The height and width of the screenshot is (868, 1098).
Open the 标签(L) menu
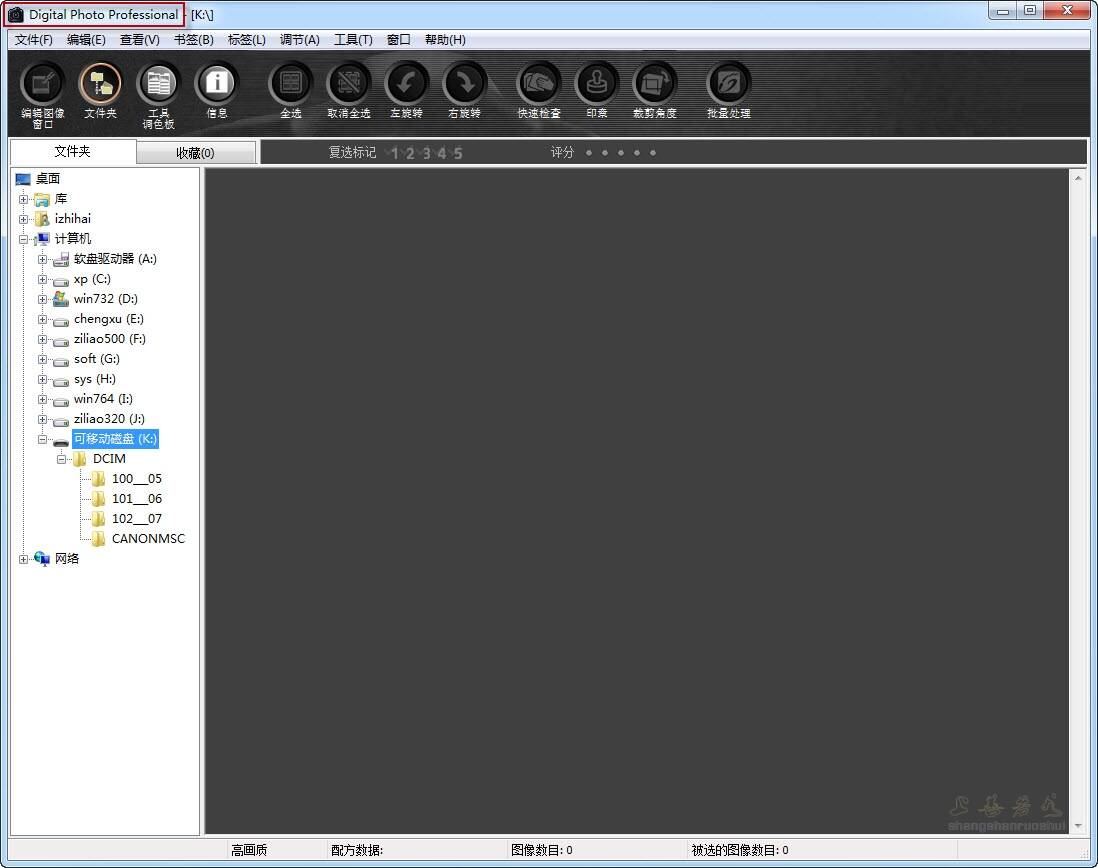[246, 40]
